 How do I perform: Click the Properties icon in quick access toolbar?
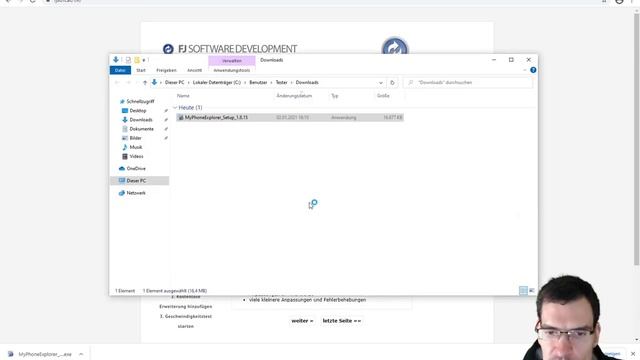click(x=128, y=60)
